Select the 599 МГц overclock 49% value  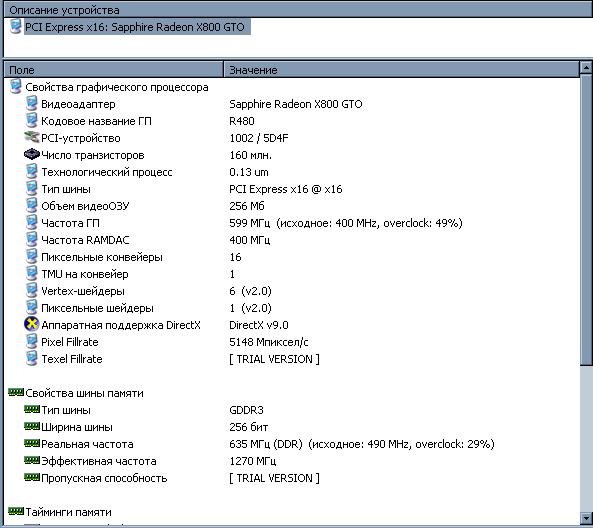(x=346, y=223)
